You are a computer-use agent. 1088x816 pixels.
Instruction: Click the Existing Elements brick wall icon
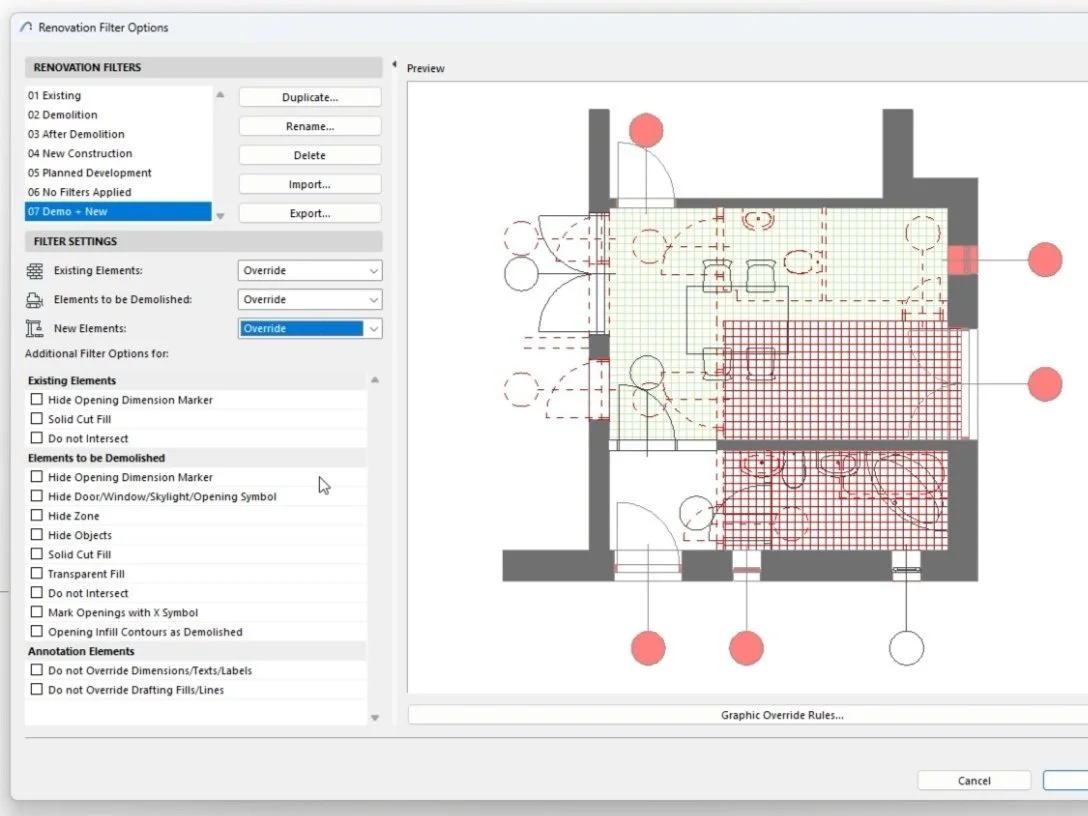(x=35, y=271)
